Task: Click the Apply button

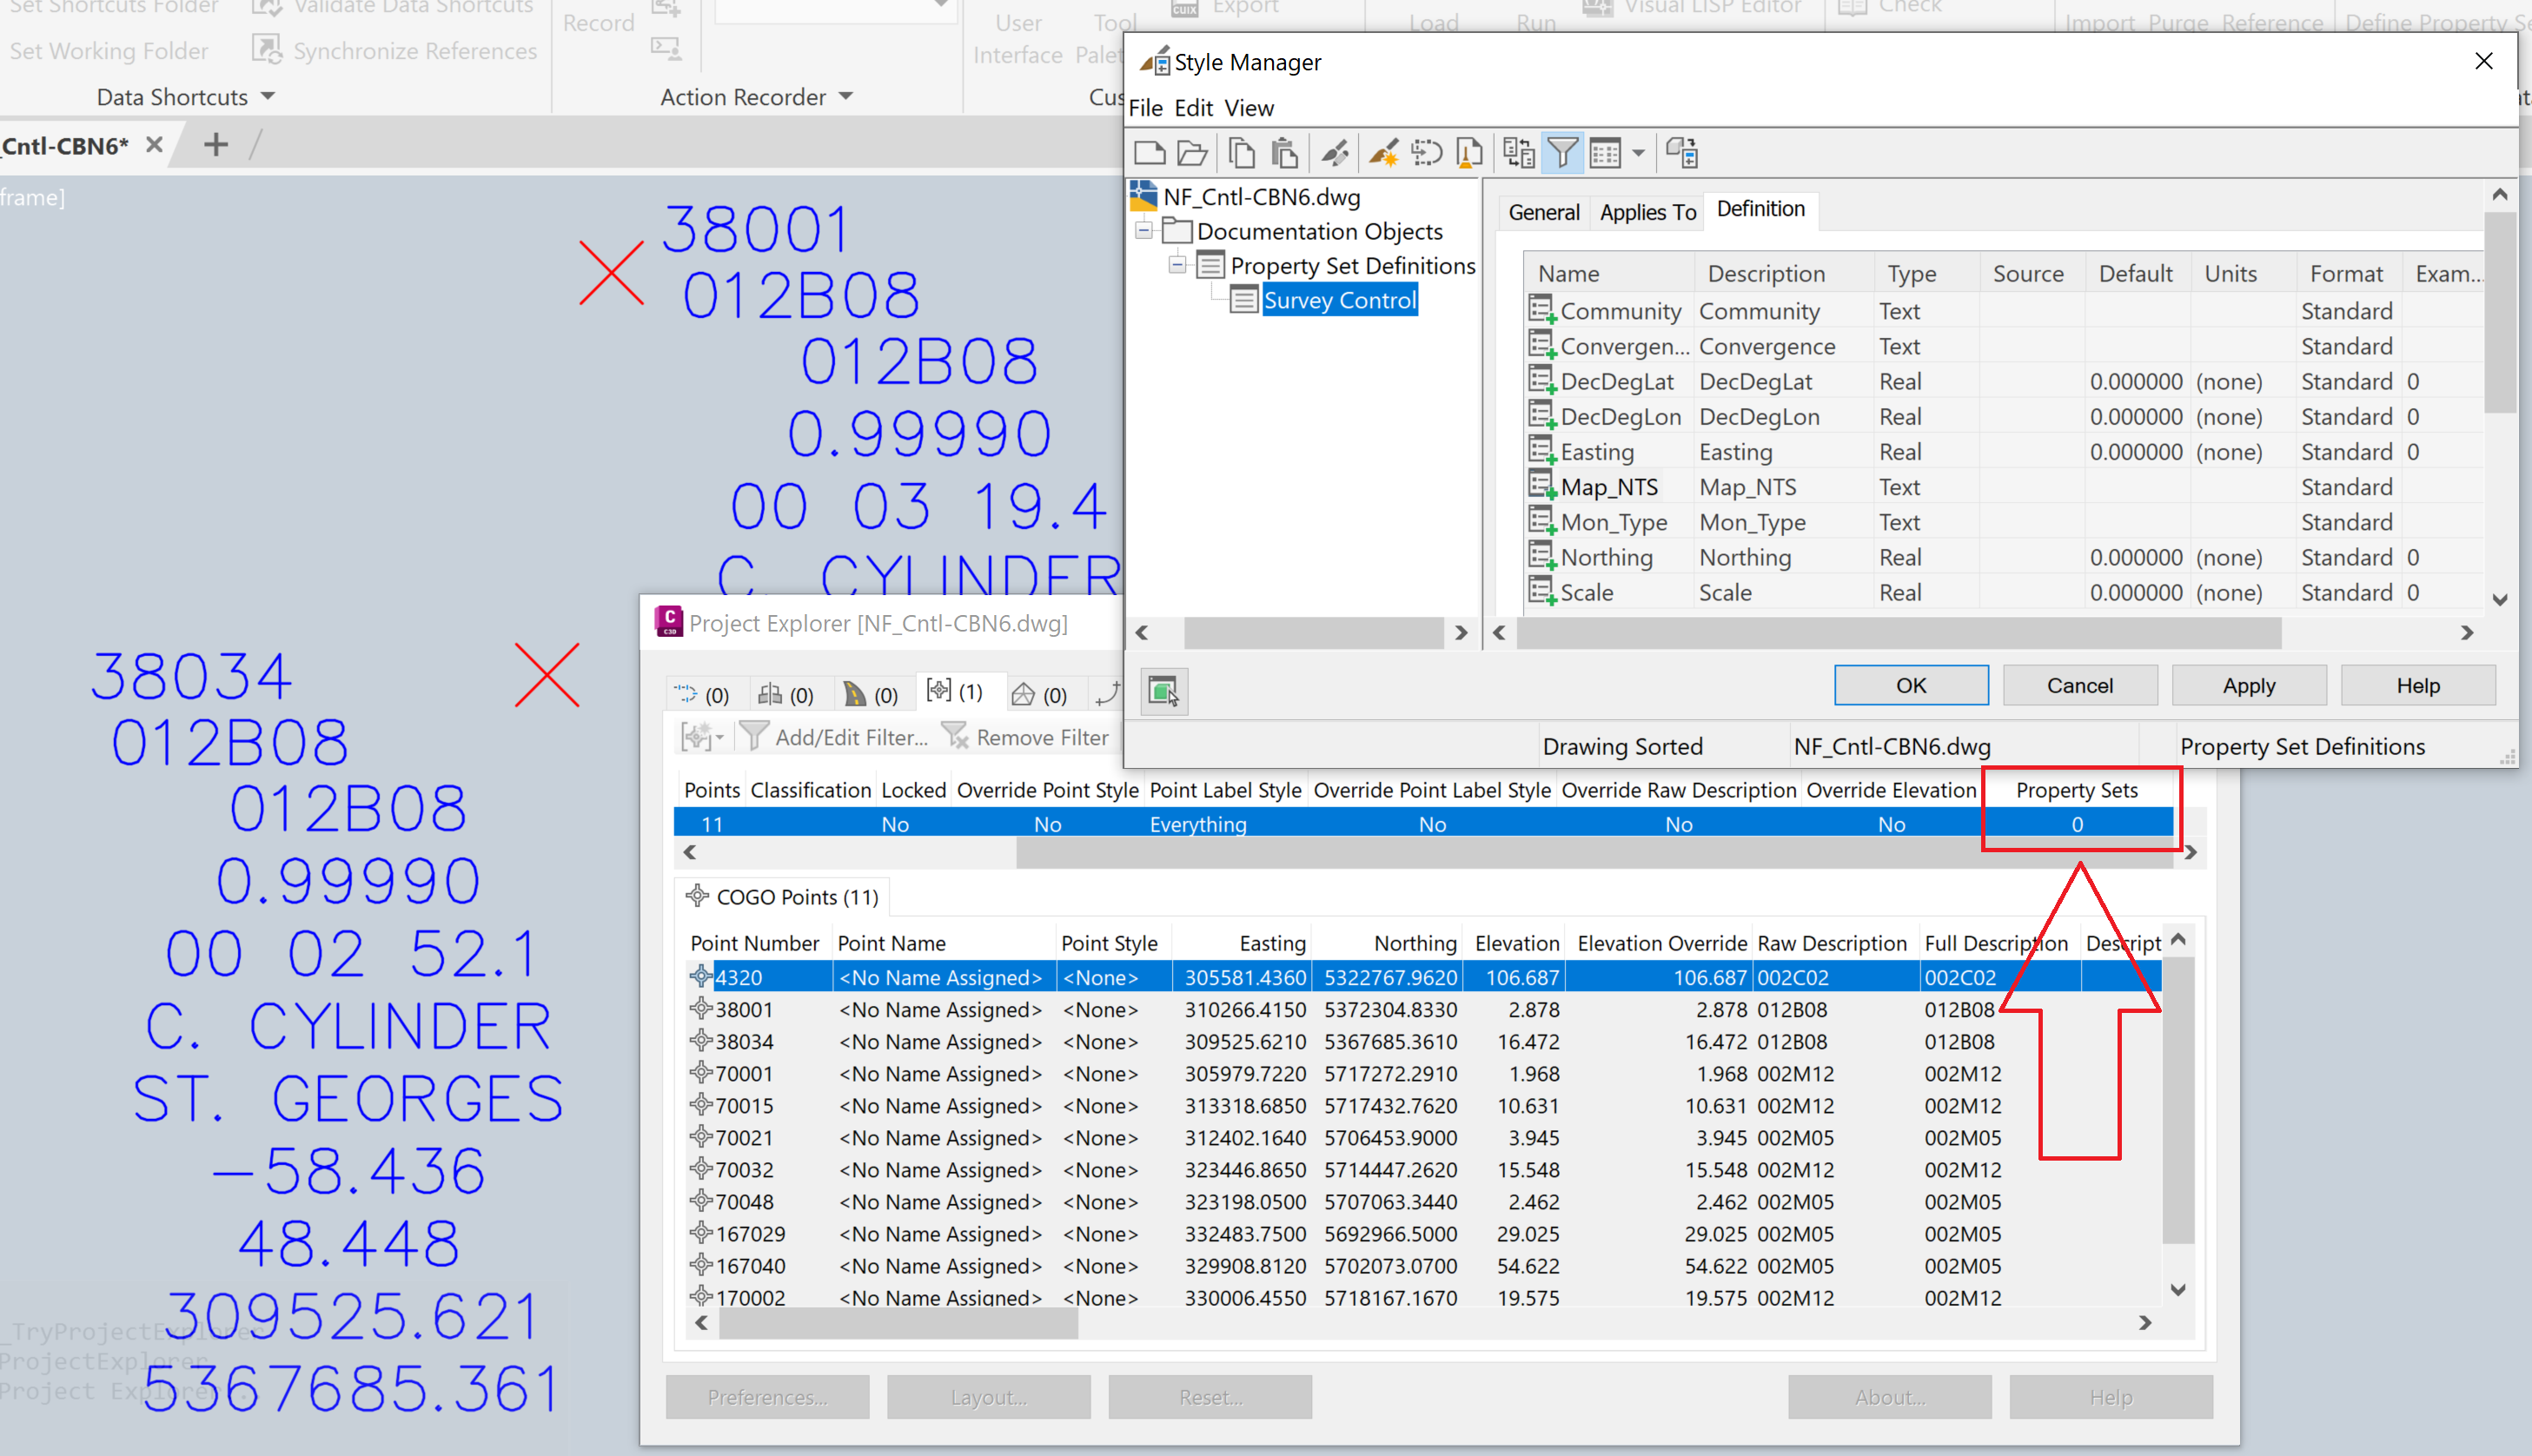Action: (2248, 685)
